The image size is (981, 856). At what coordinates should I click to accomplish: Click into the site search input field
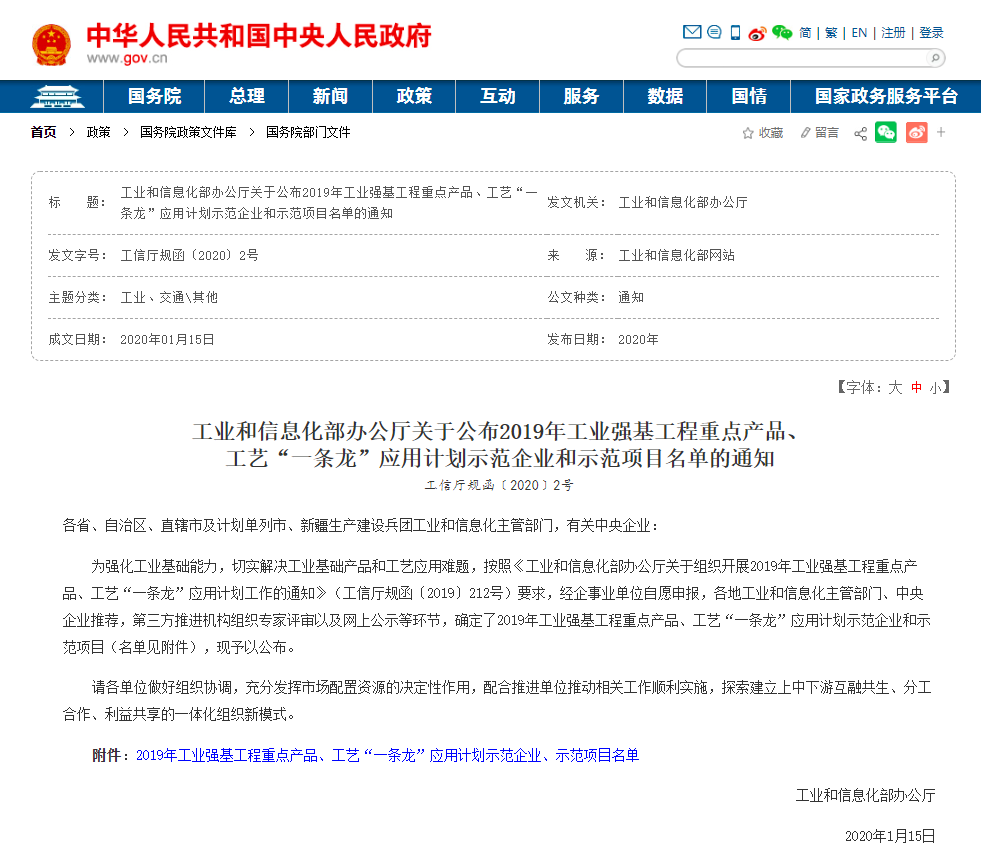pos(800,58)
